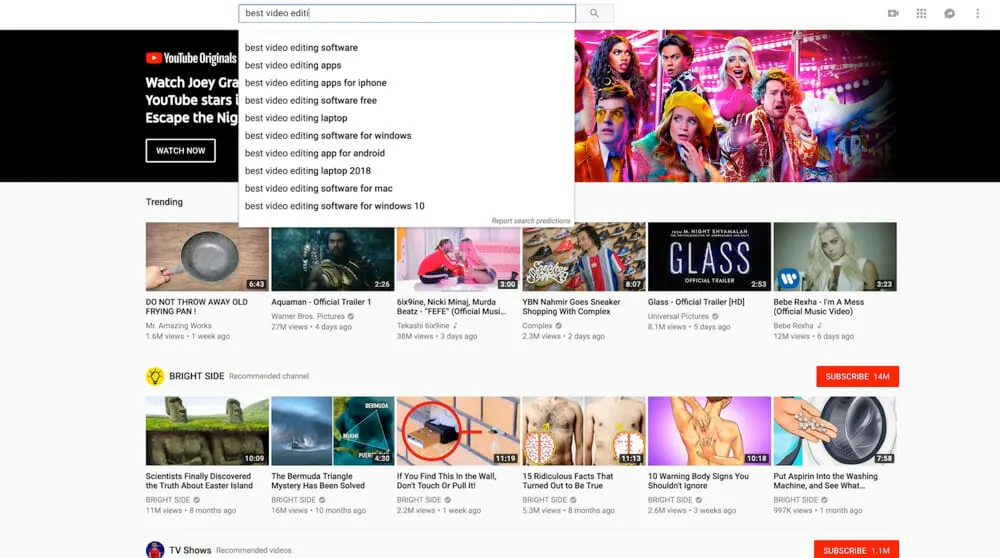Choose "best video editing apps for iphone"
This screenshot has height=558, width=1000.
click(315, 83)
